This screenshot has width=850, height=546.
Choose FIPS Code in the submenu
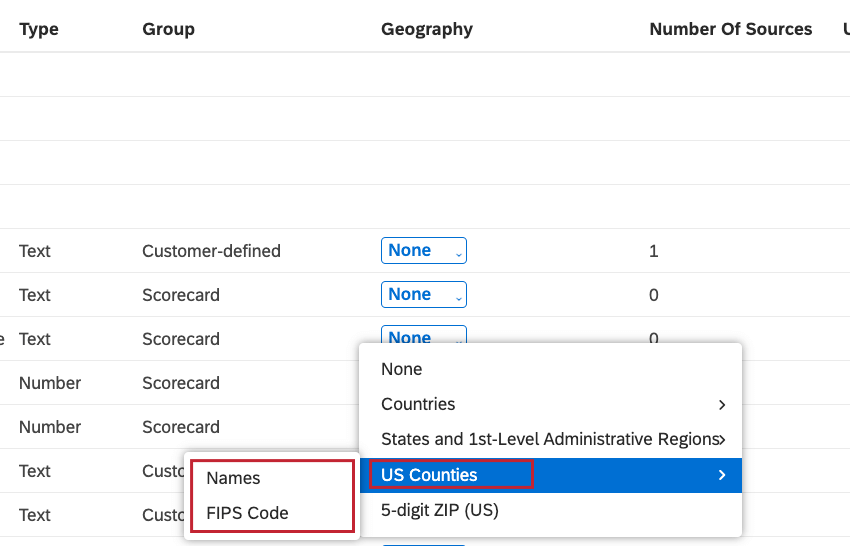(247, 513)
